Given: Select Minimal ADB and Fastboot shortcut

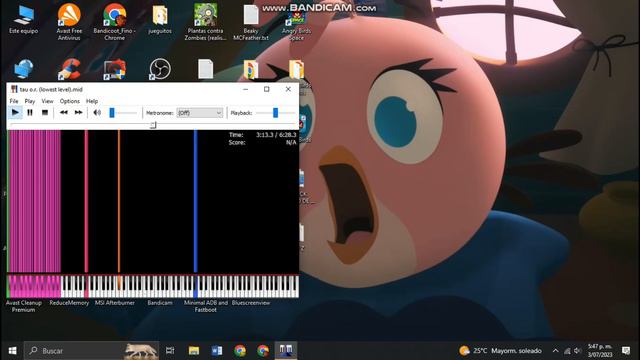Looking at the screenshot, I should pyautogui.click(x=205, y=306).
